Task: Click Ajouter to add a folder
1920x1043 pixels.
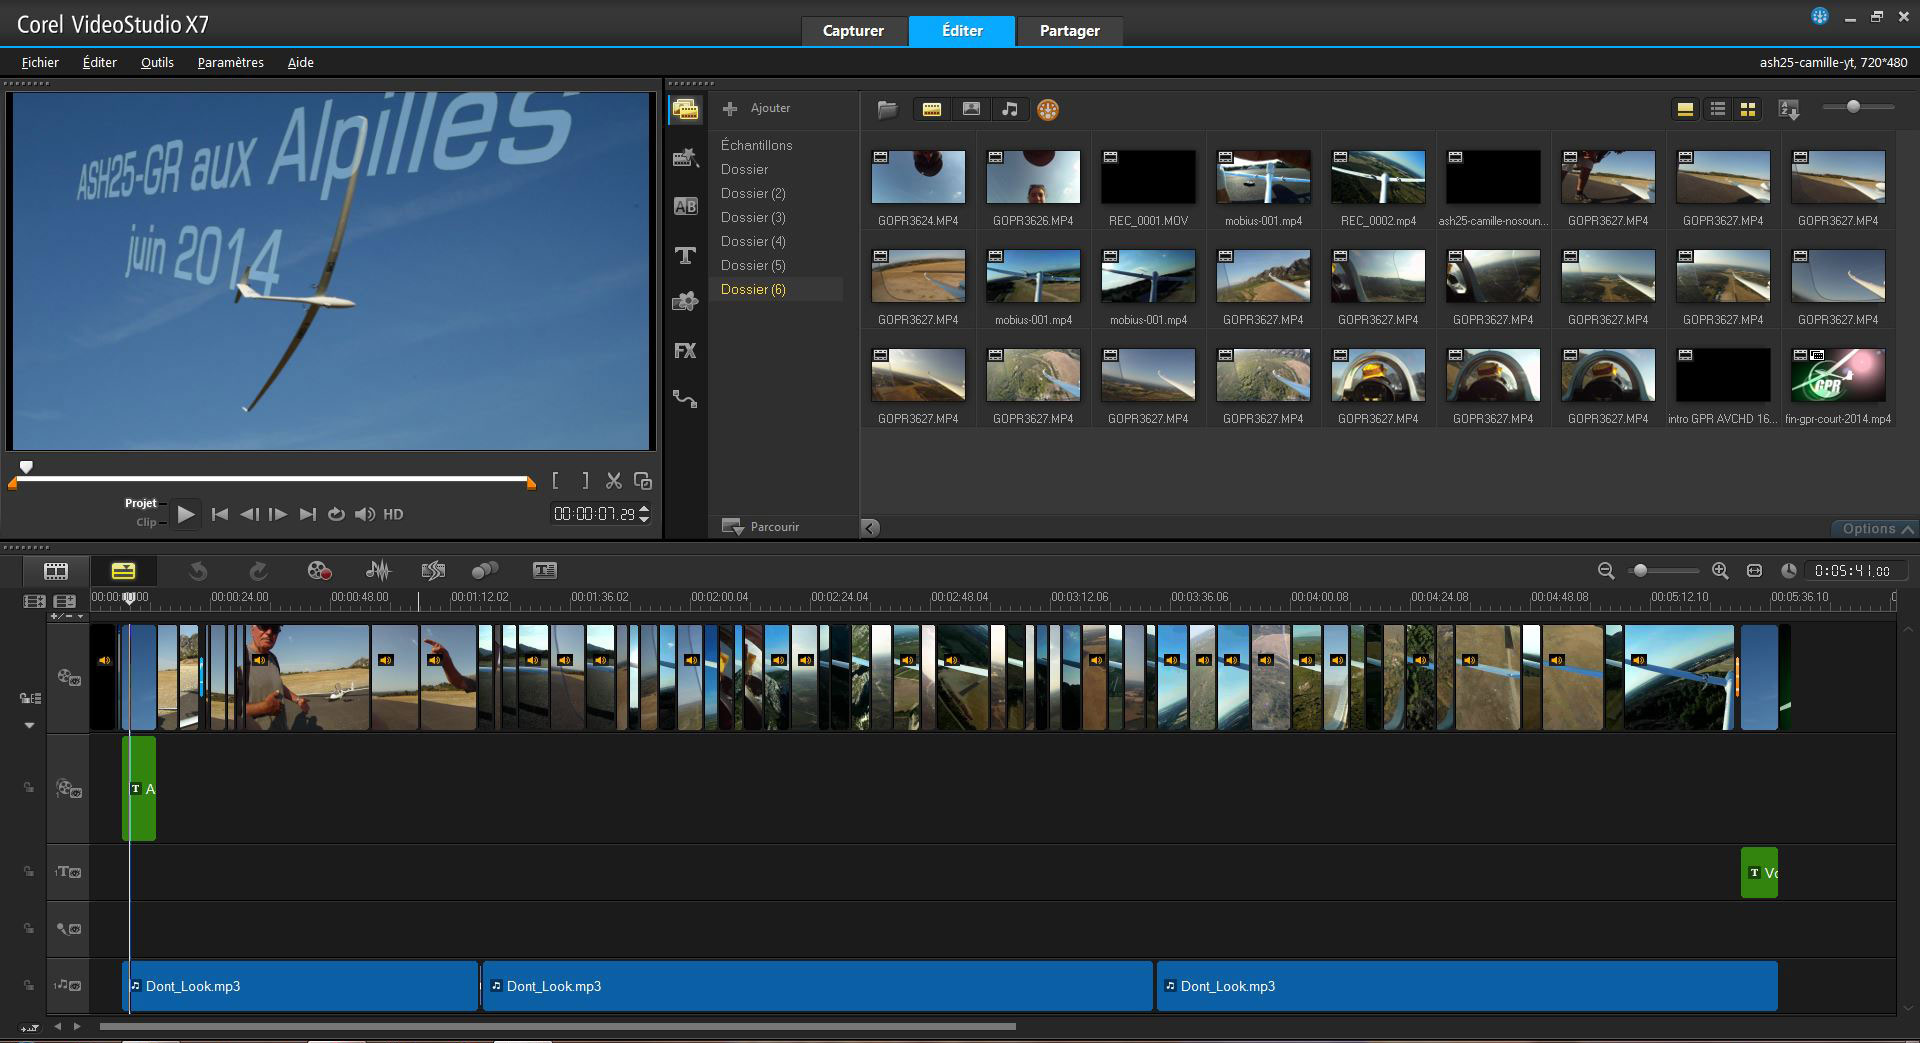Action: click(757, 108)
